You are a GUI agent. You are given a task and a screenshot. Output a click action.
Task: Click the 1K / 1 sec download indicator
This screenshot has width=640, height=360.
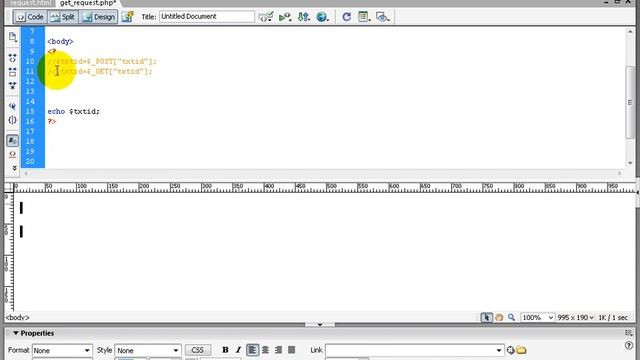613,317
